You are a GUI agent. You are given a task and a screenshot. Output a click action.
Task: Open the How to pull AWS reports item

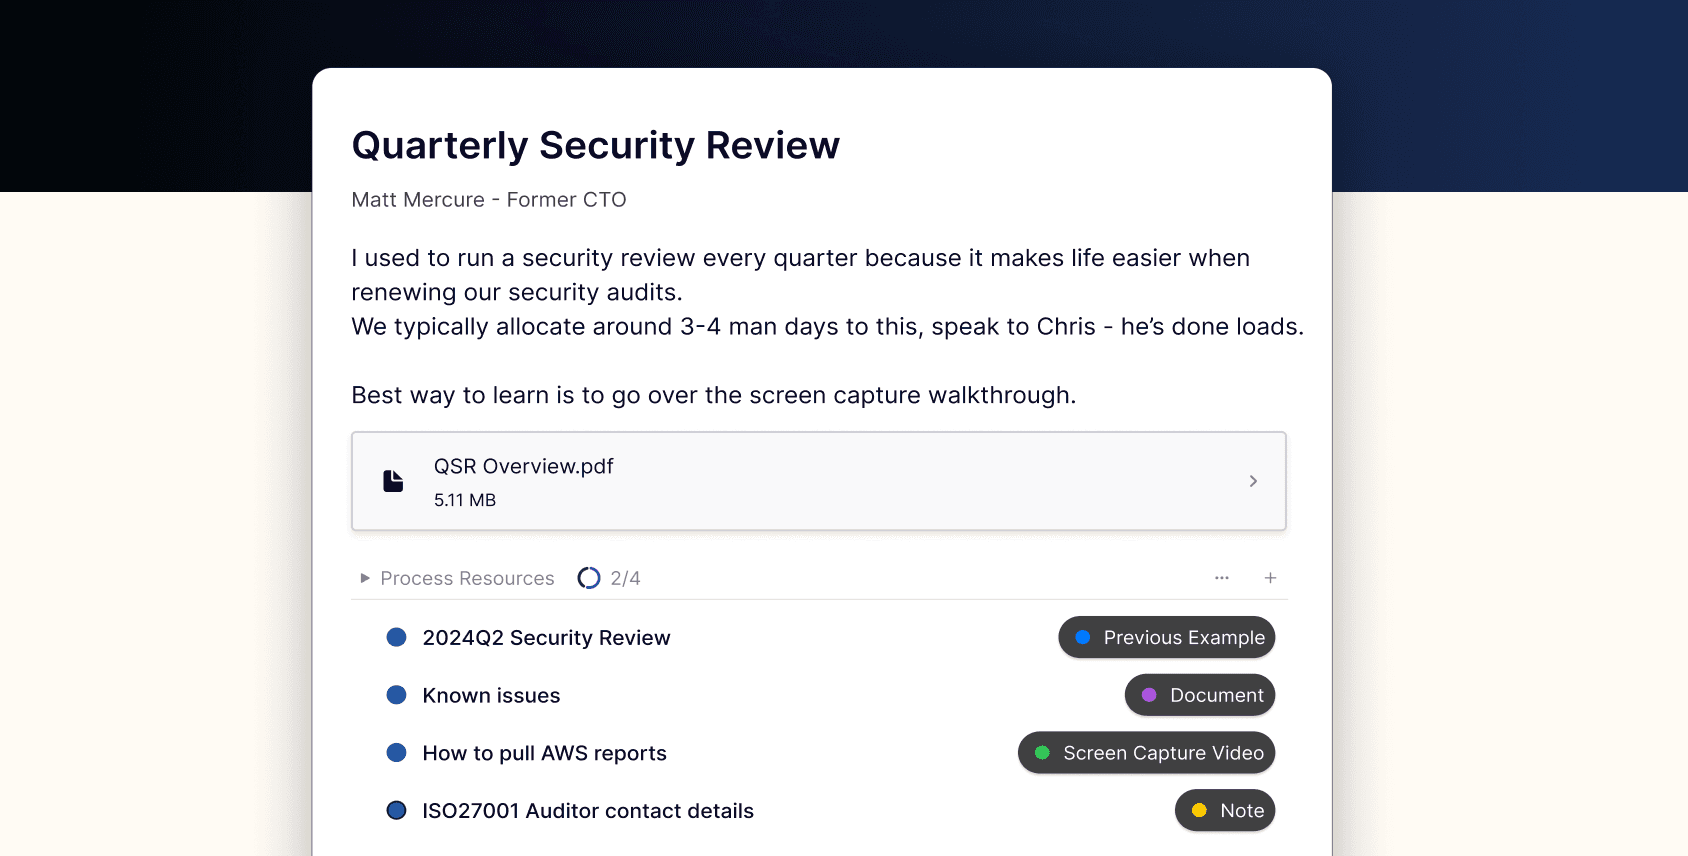point(544,753)
